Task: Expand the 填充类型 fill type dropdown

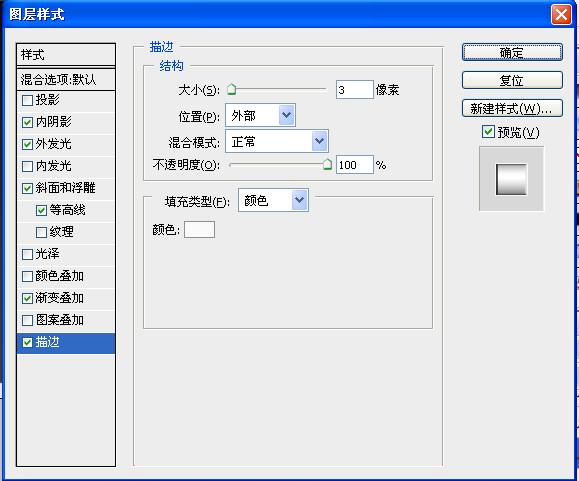Action: click(273, 200)
